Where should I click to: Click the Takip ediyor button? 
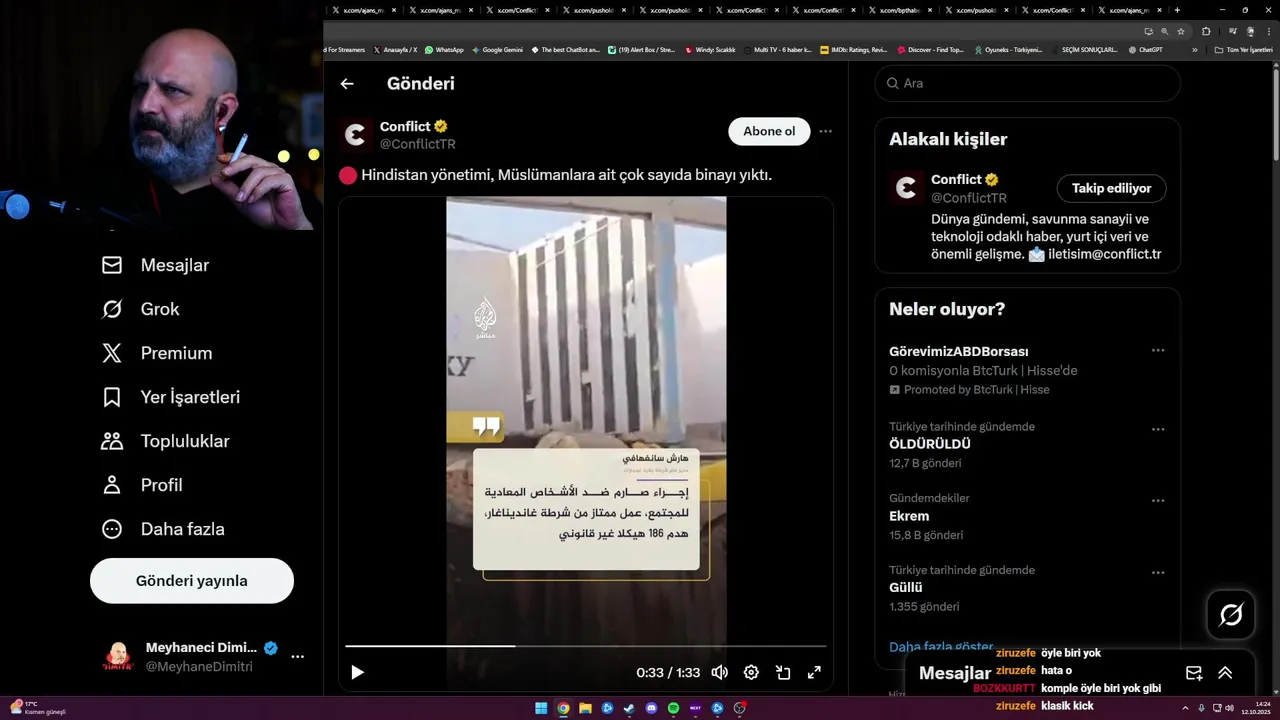coord(1111,188)
